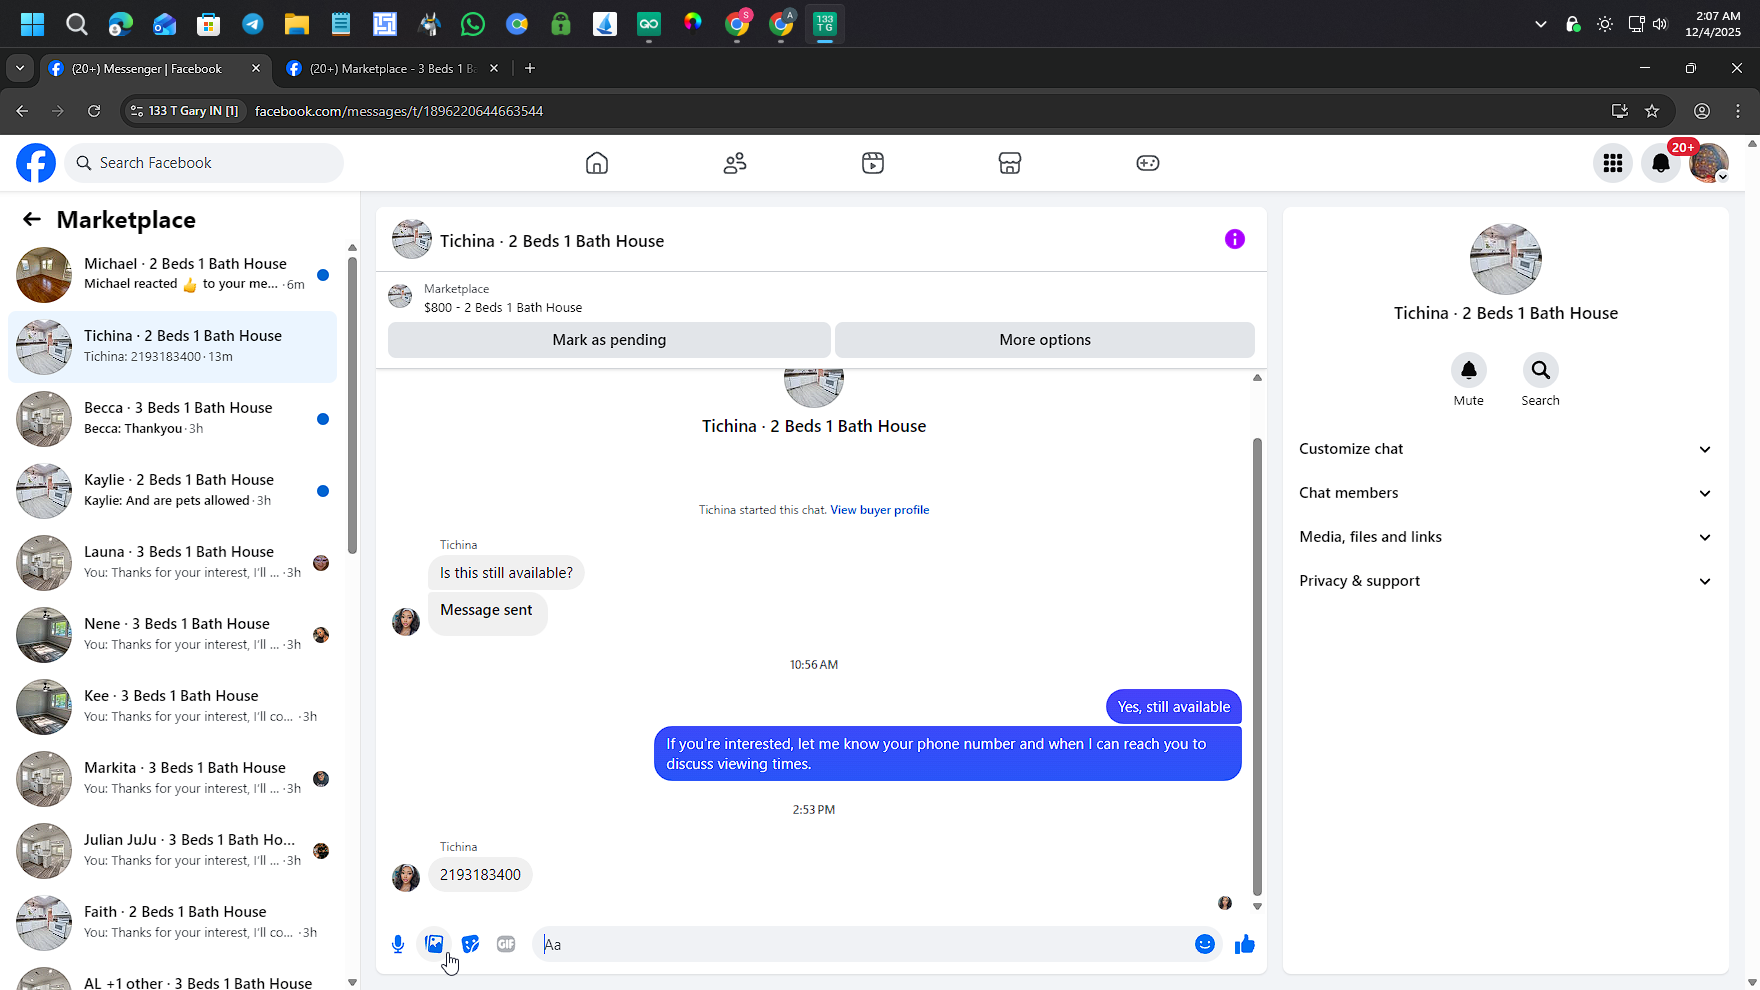Viewport: 1760px width, 990px height.
Task: Send a thumbs-up like
Action: [1244, 944]
